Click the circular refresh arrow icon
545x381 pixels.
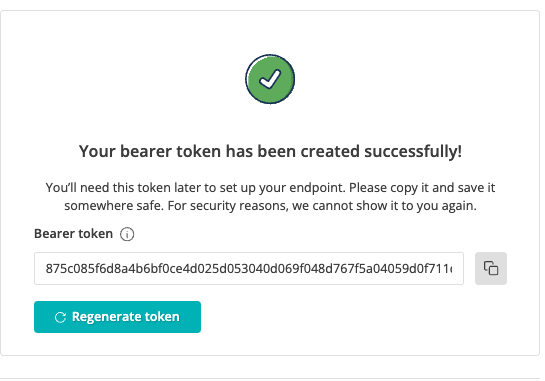pos(60,317)
